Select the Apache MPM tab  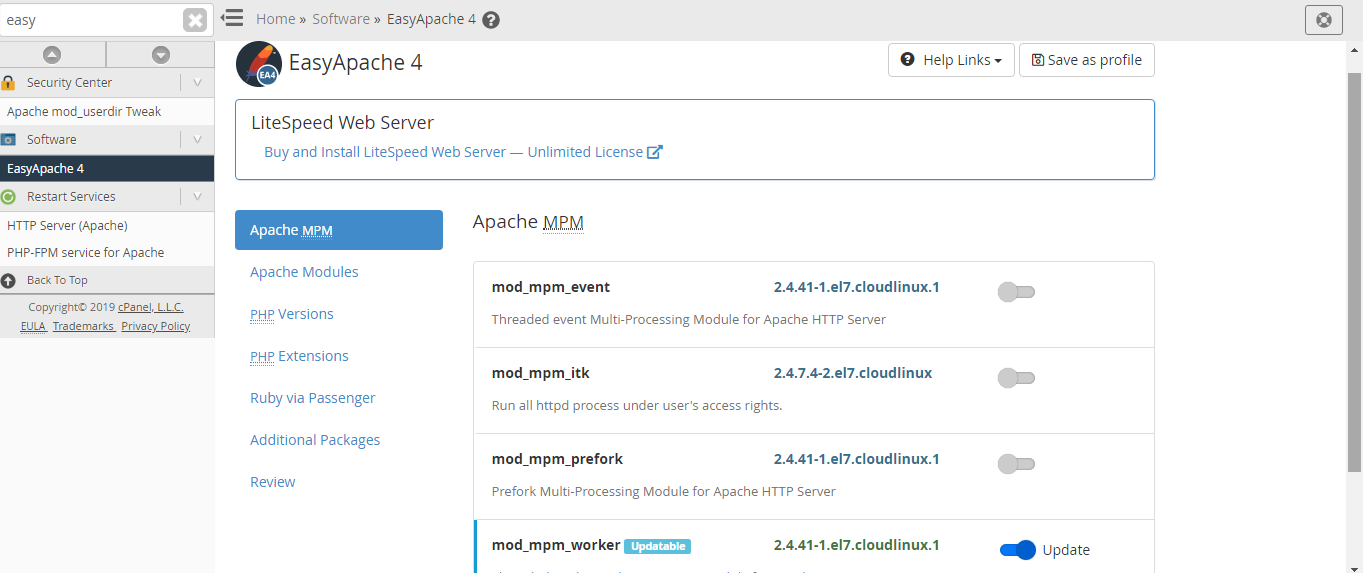pos(339,230)
